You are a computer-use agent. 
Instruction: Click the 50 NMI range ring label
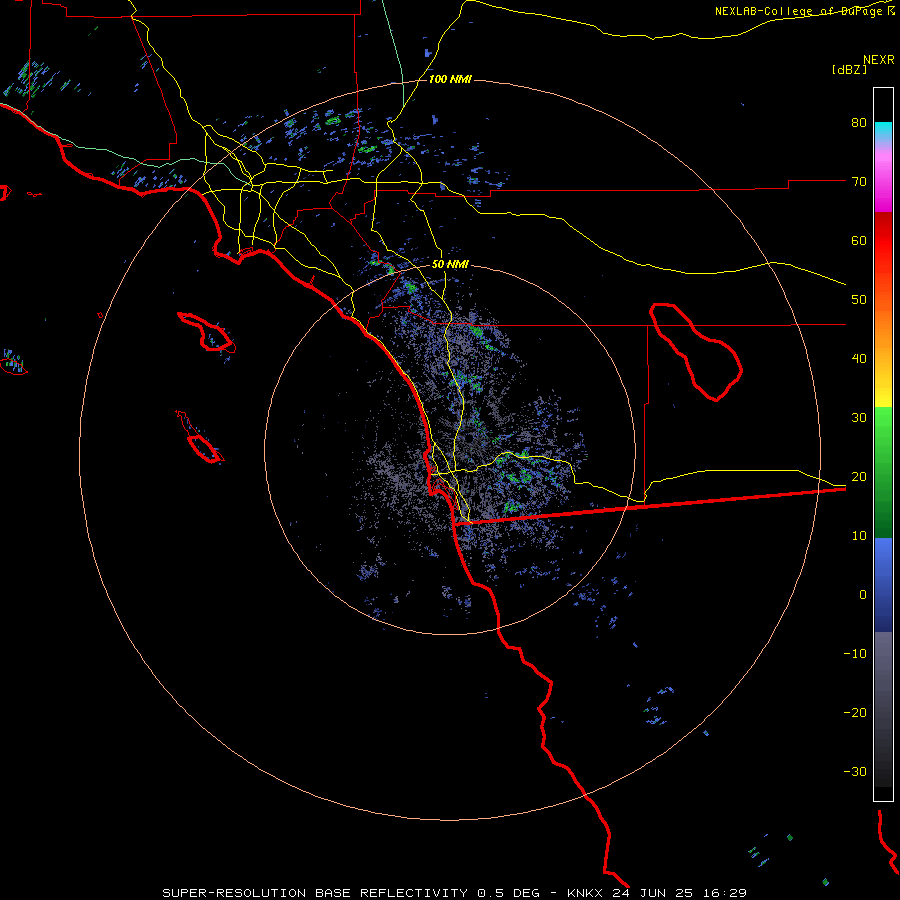click(450, 265)
